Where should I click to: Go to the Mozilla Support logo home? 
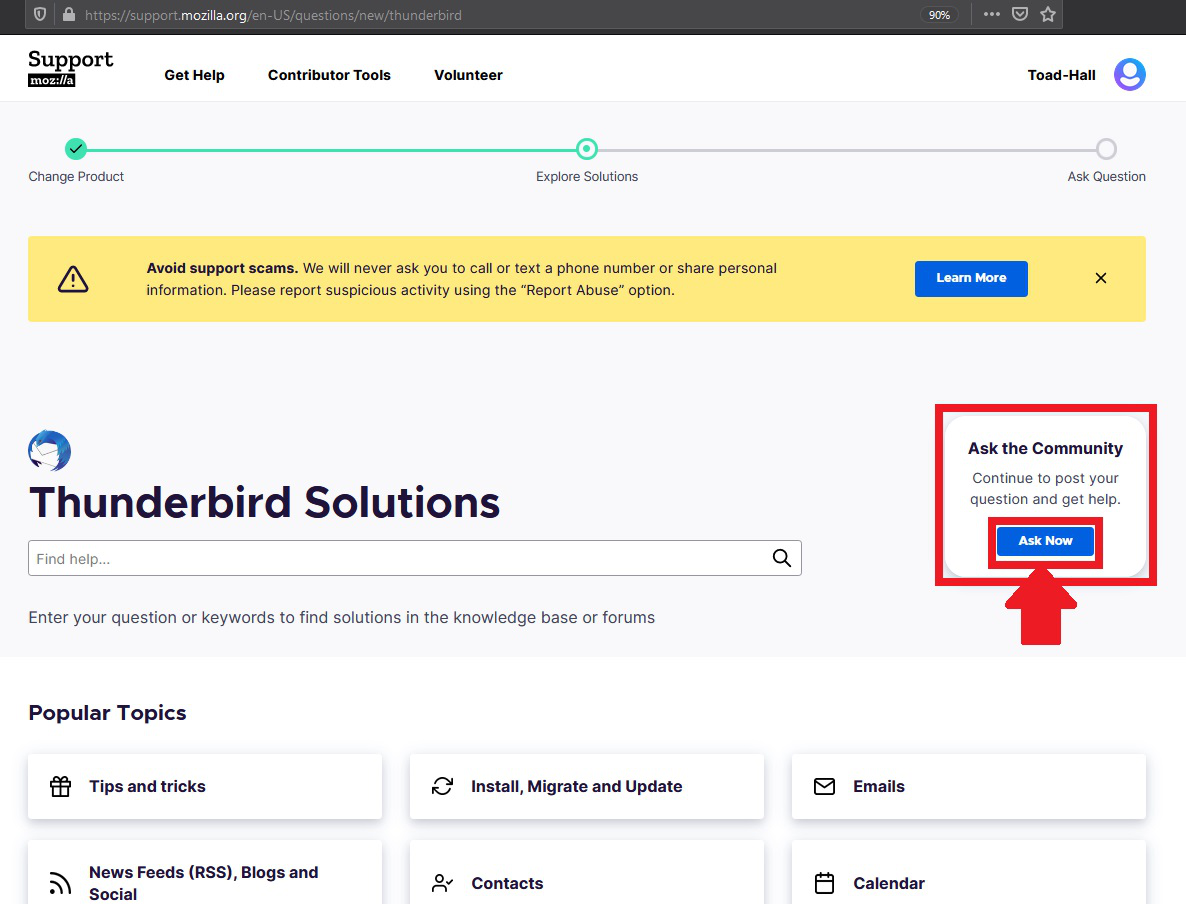[x=70, y=68]
